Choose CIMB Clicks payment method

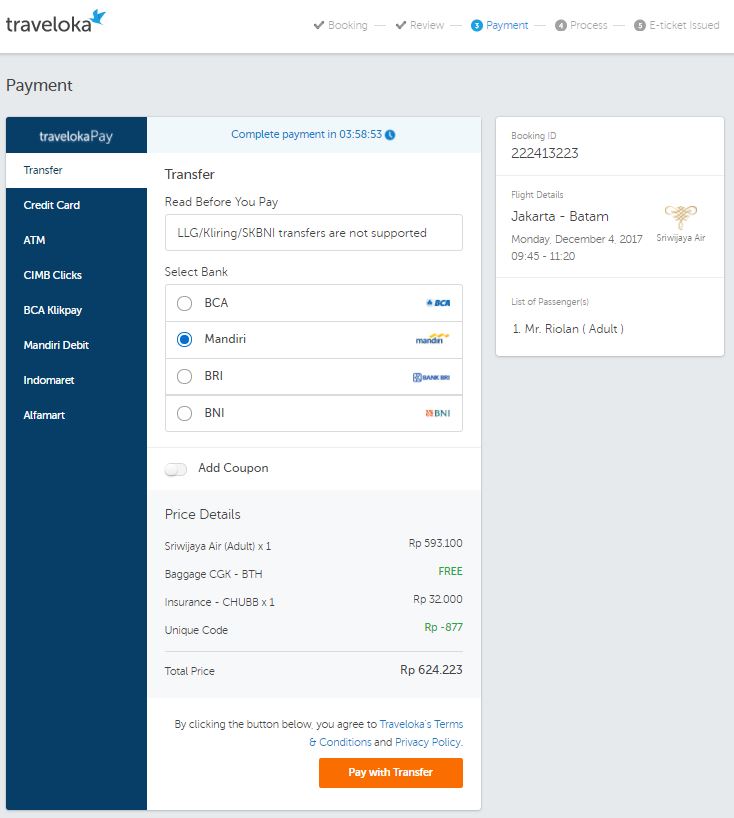(x=76, y=275)
